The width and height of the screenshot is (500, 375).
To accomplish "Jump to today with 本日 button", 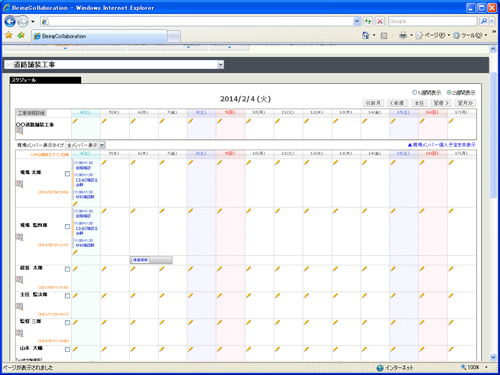I will [419, 103].
